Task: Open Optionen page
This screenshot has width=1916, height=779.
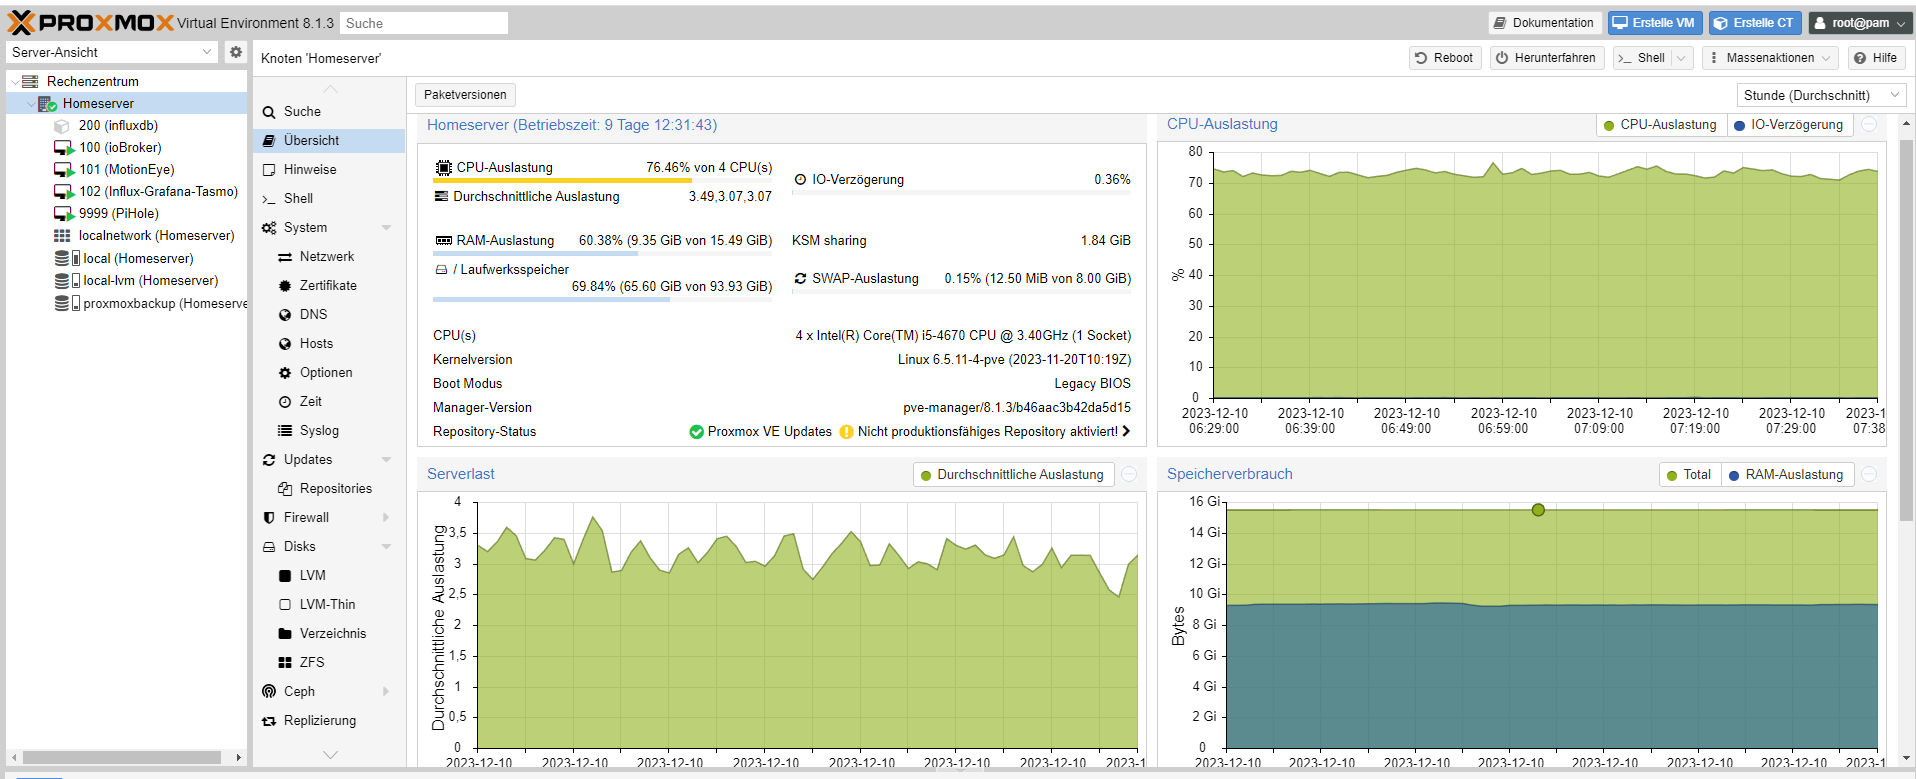Action: coord(326,372)
